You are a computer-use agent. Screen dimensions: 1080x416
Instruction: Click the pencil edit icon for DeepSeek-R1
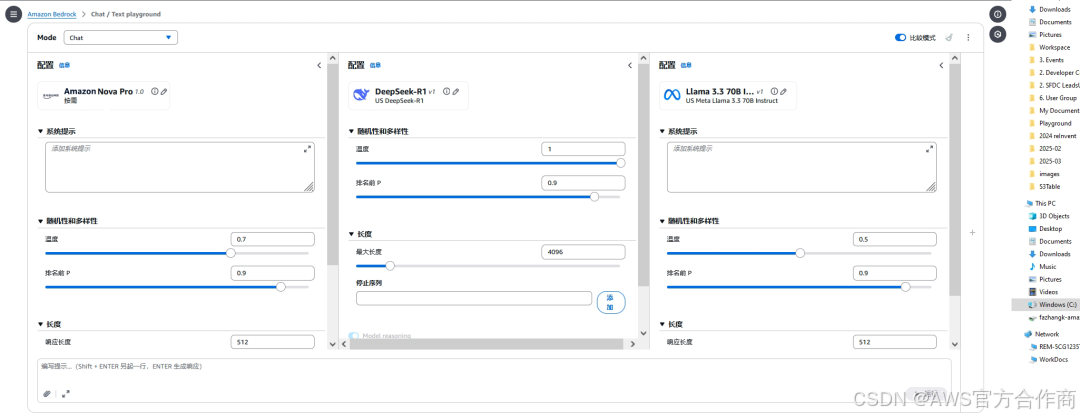pos(456,91)
